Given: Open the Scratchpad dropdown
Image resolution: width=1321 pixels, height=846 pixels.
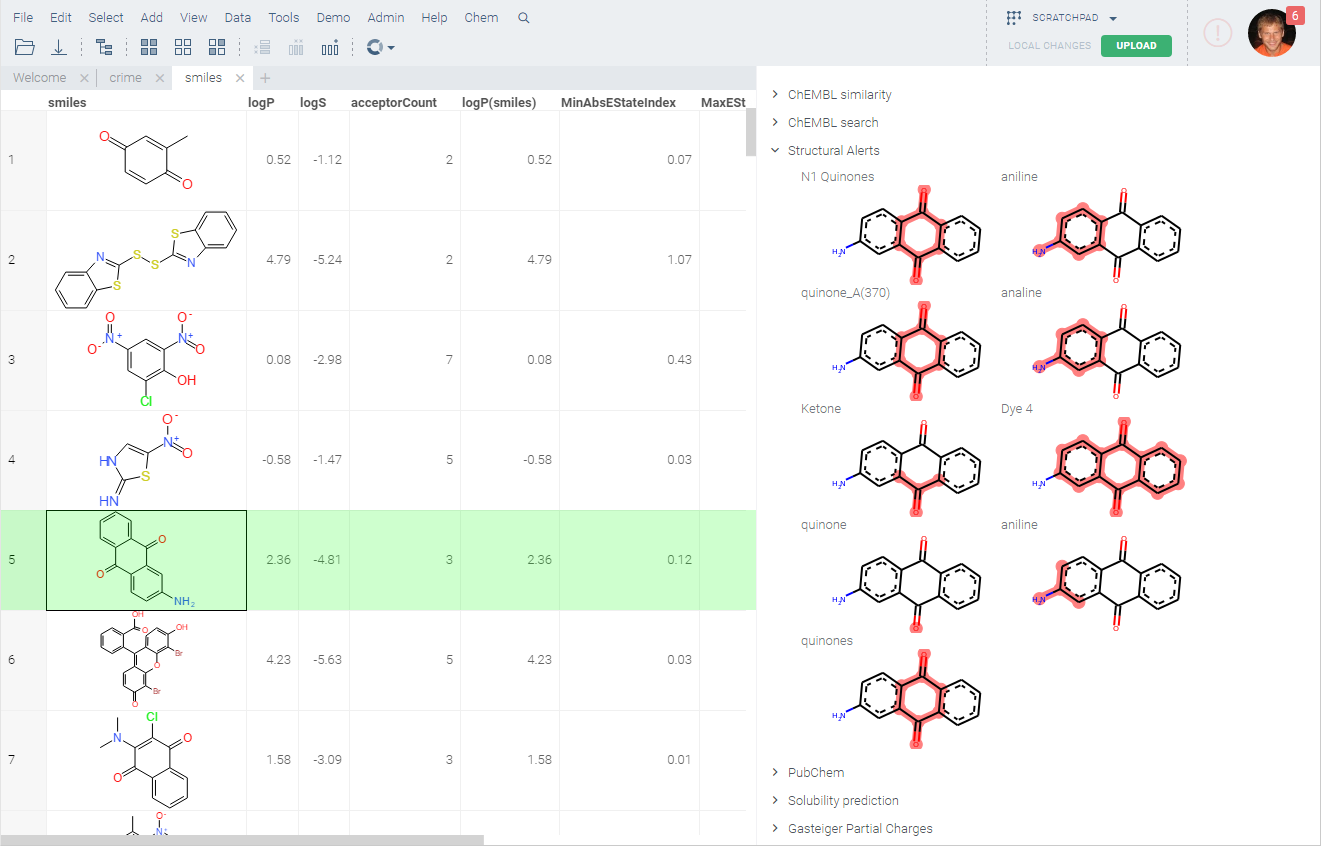Looking at the screenshot, I should (1113, 18).
